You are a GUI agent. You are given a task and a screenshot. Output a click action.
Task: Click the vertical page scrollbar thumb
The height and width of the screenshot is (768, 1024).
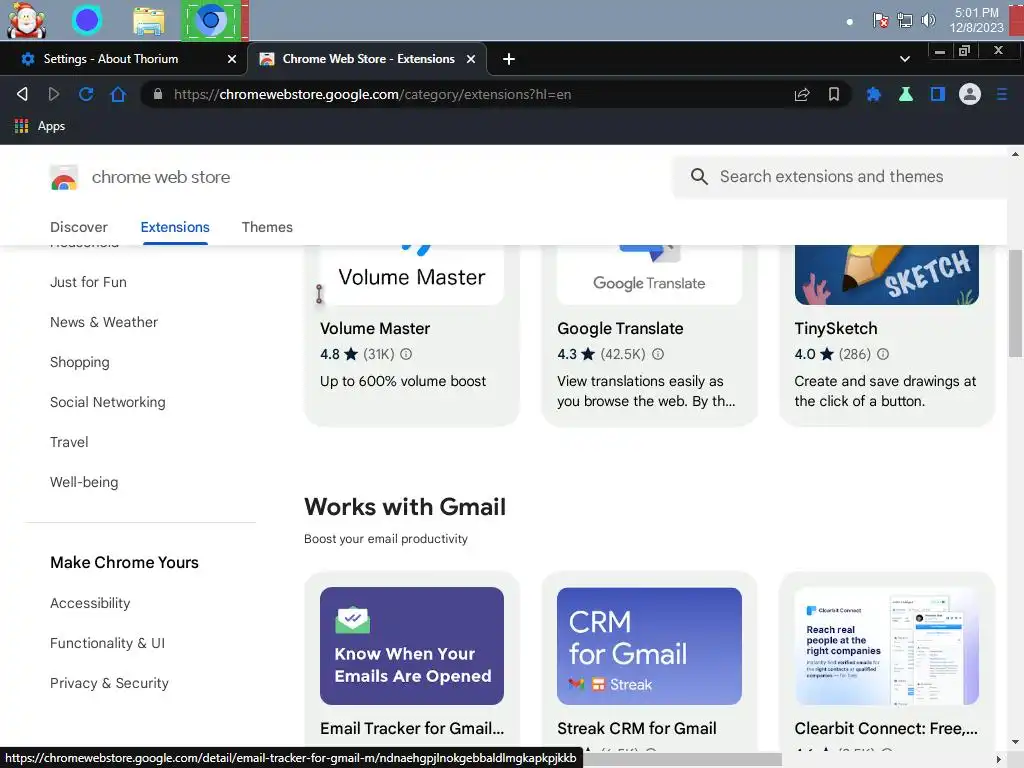point(1015,304)
